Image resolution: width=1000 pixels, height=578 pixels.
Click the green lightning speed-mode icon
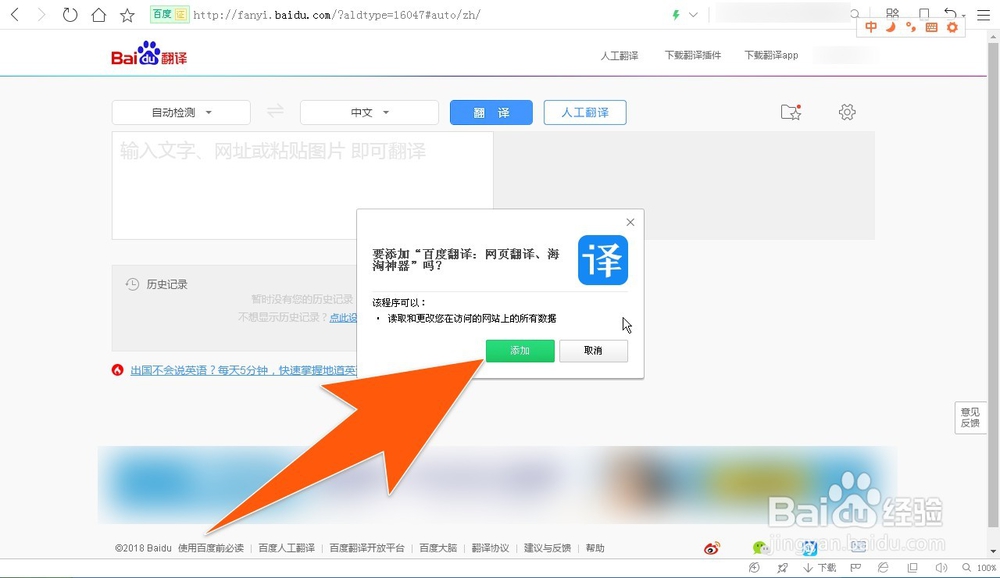tap(676, 15)
